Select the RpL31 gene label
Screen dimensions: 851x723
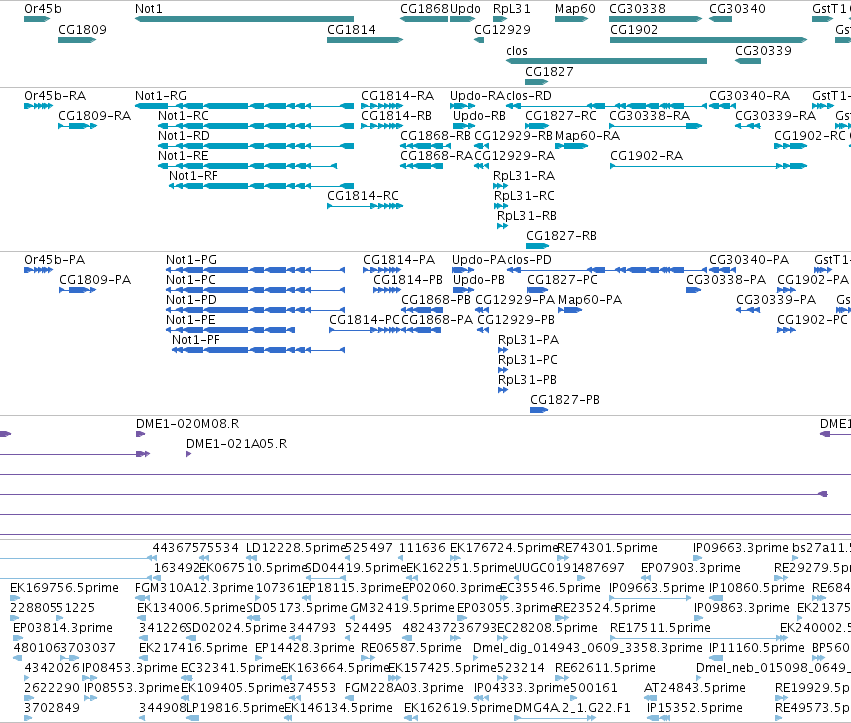(512, 9)
